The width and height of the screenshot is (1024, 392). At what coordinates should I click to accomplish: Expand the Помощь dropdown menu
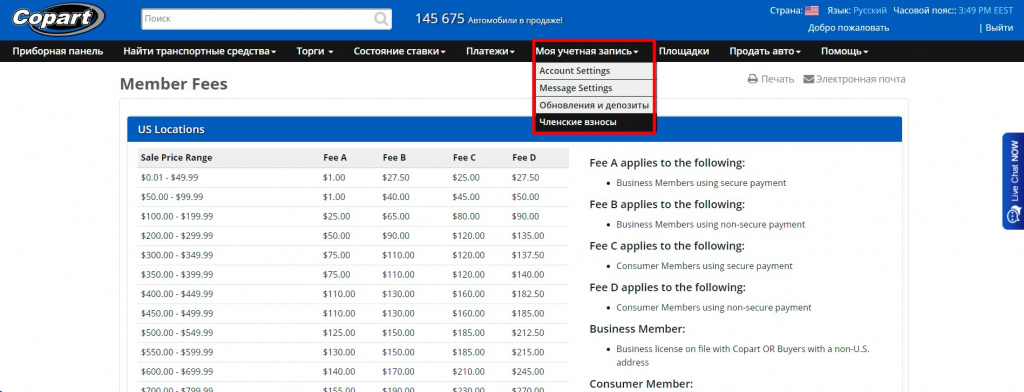point(844,51)
